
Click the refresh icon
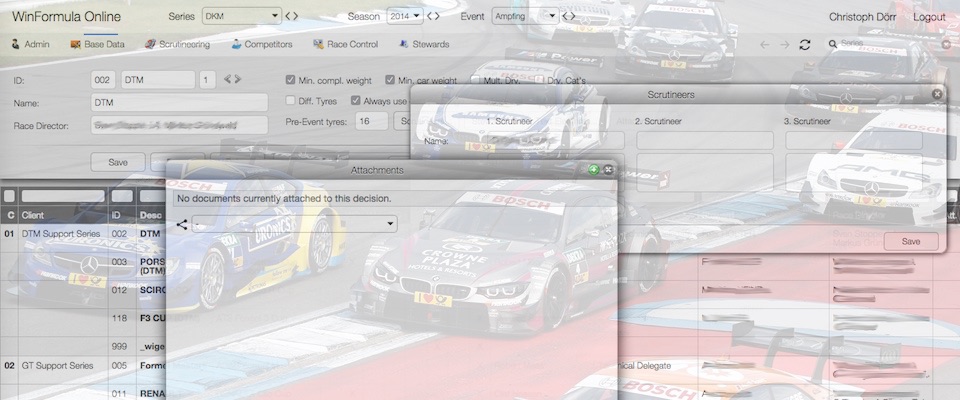click(x=805, y=44)
